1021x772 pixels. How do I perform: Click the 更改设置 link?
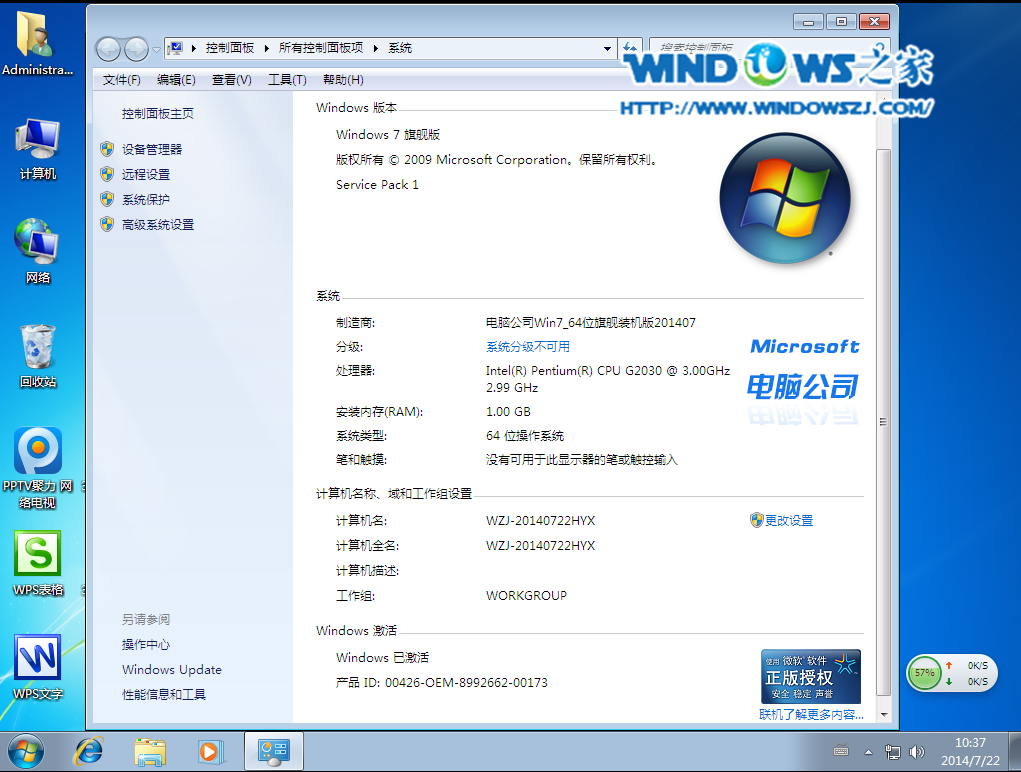click(x=788, y=520)
